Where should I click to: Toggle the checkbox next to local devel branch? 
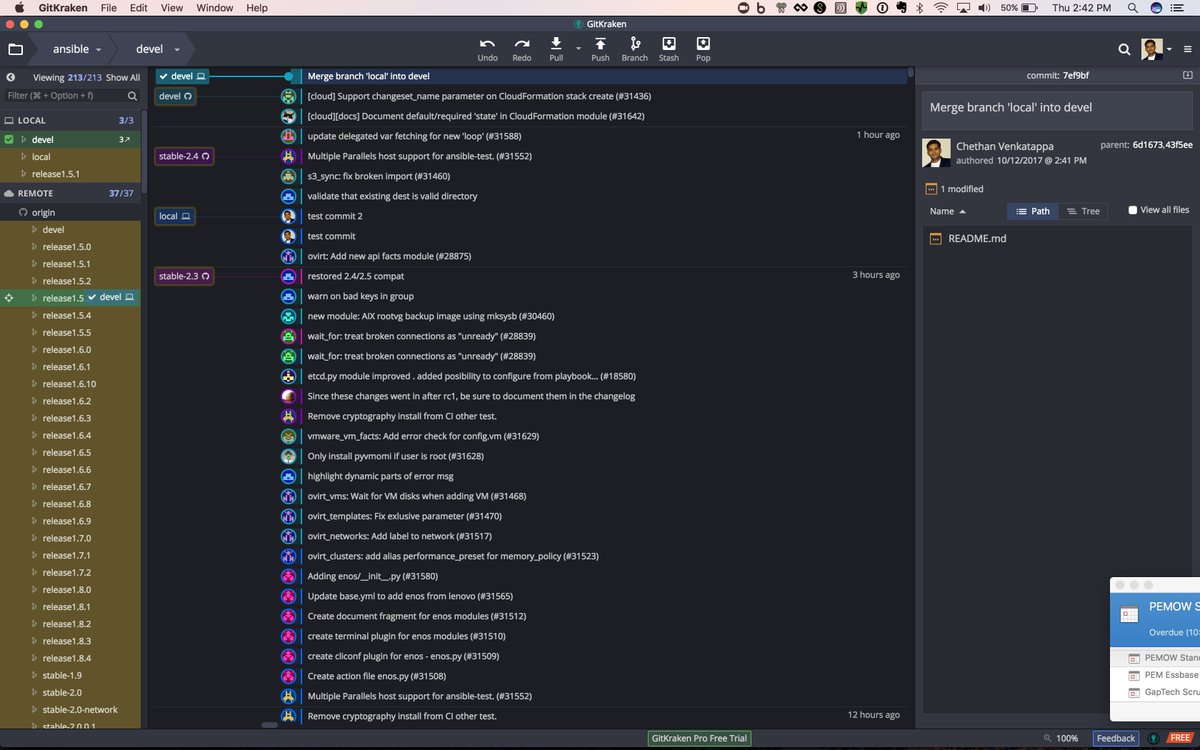(x=9, y=139)
